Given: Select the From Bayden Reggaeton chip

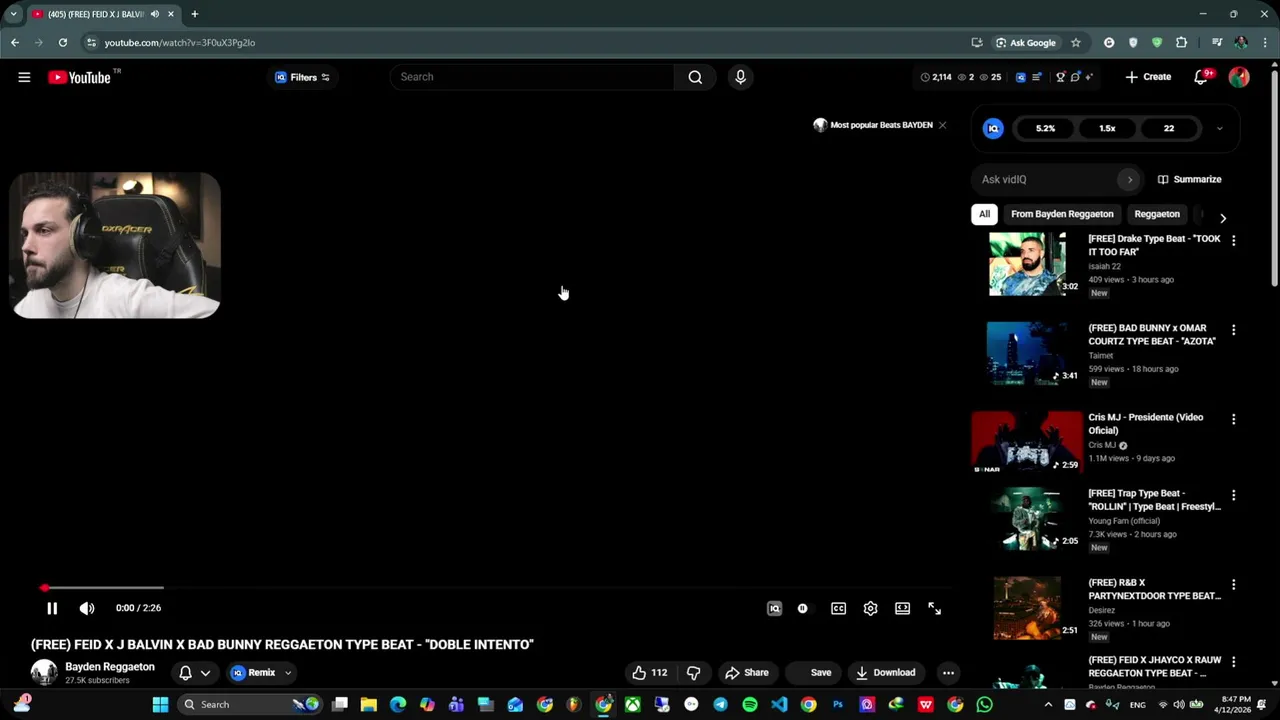Looking at the screenshot, I should (x=1062, y=214).
